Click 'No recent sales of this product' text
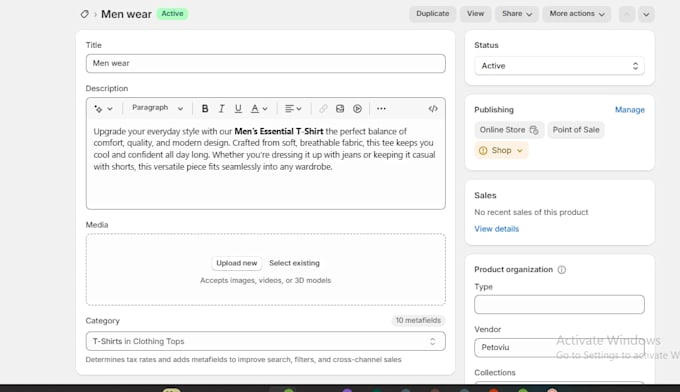 click(x=531, y=212)
